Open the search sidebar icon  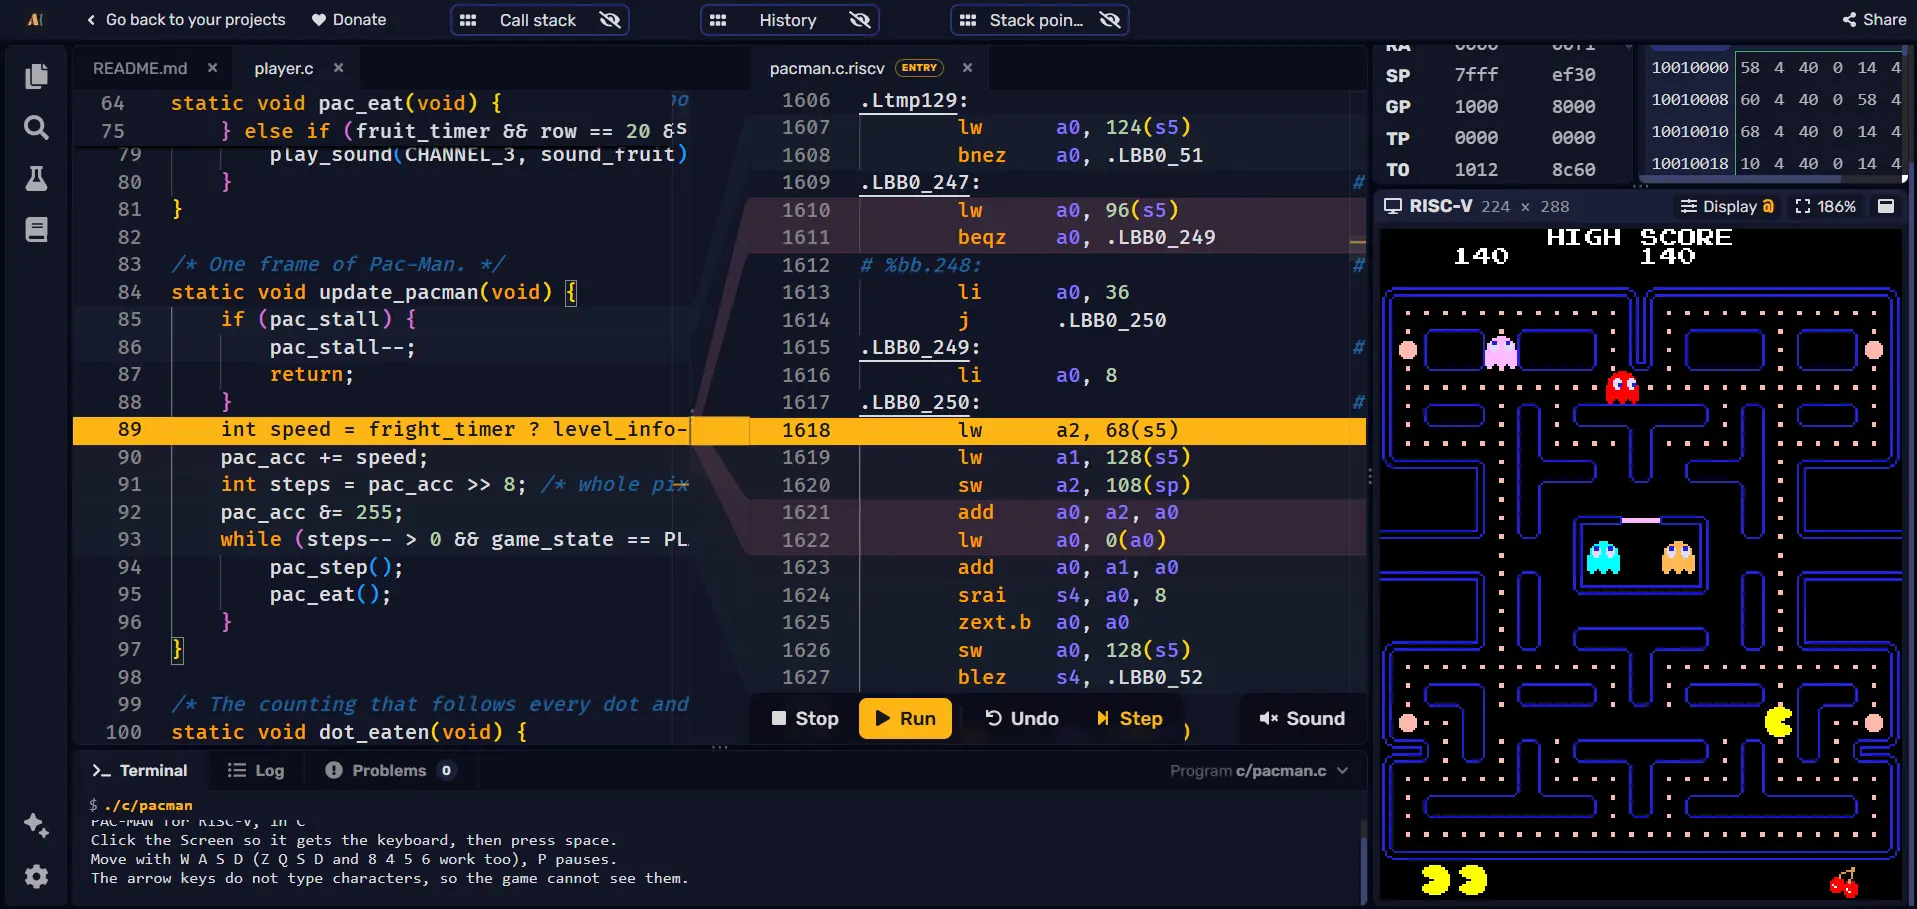pyautogui.click(x=36, y=127)
